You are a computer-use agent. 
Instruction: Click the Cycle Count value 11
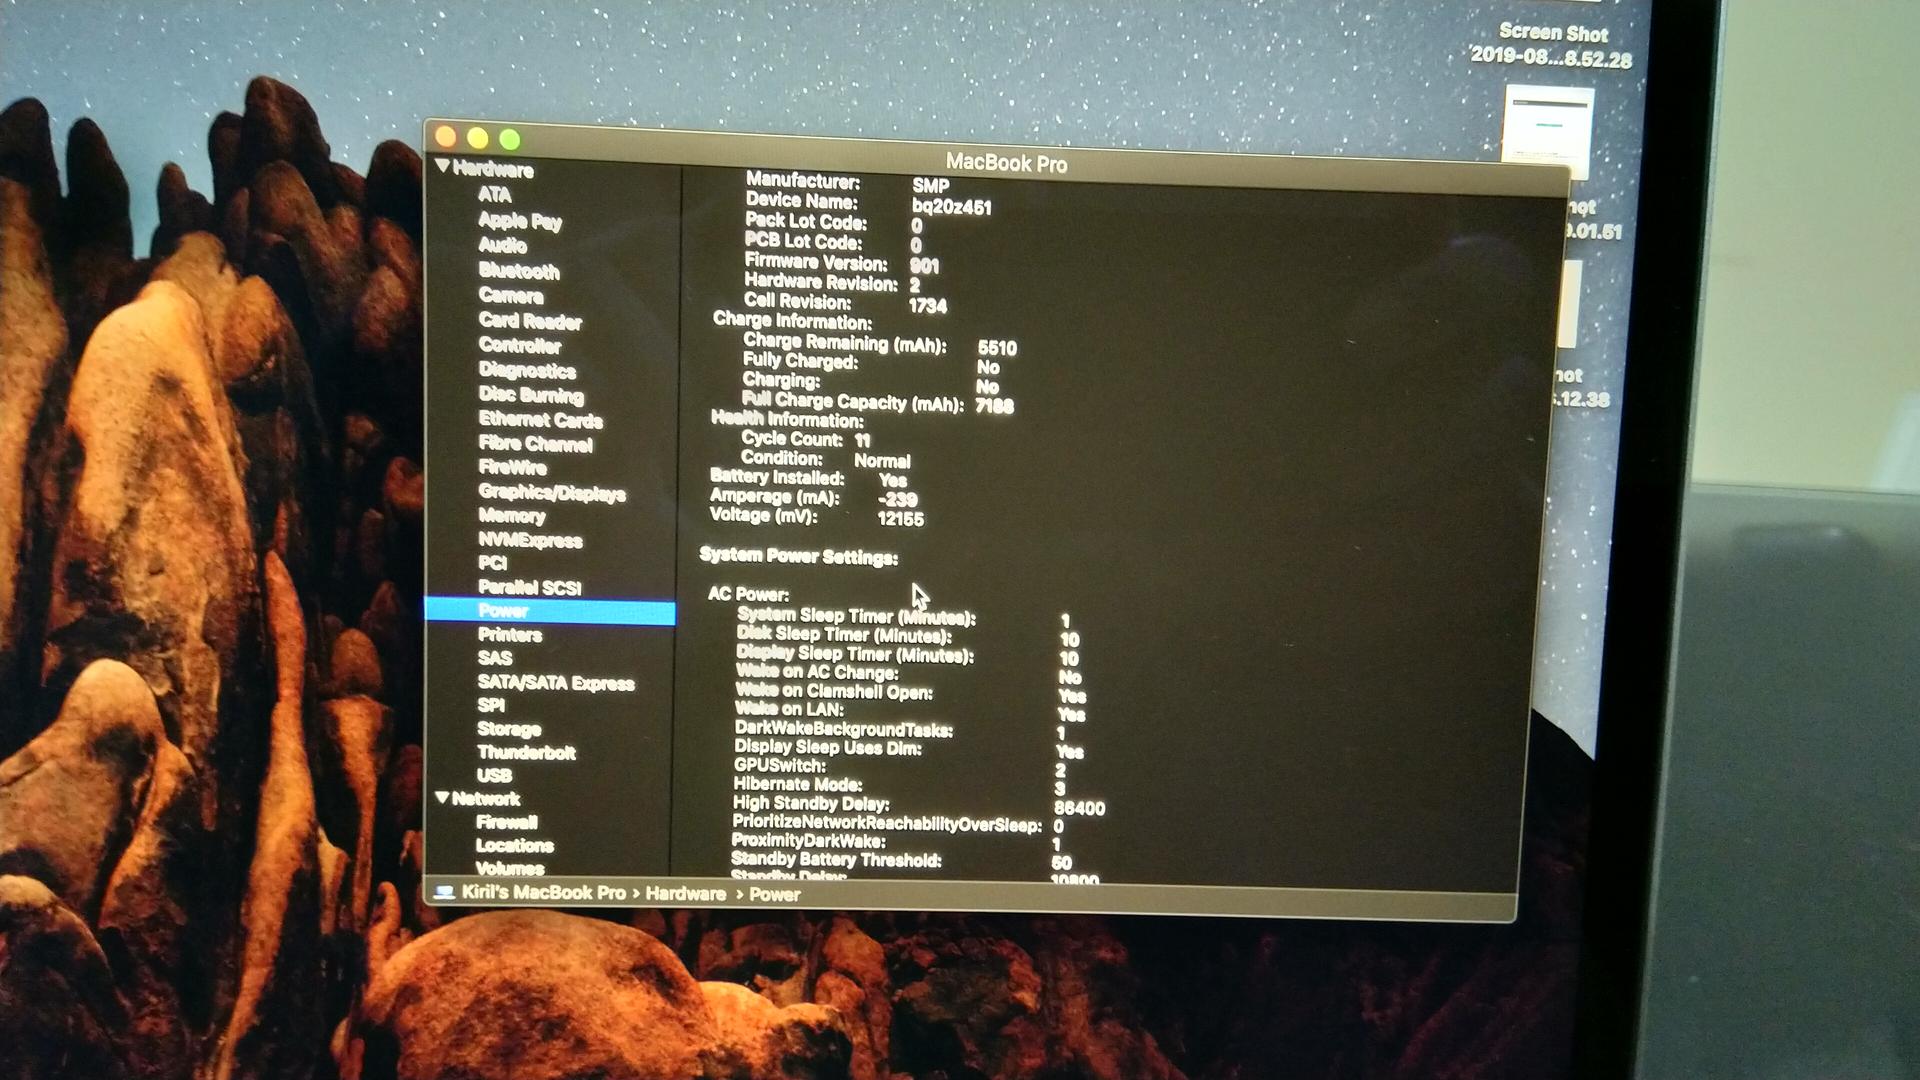point(862,440)
